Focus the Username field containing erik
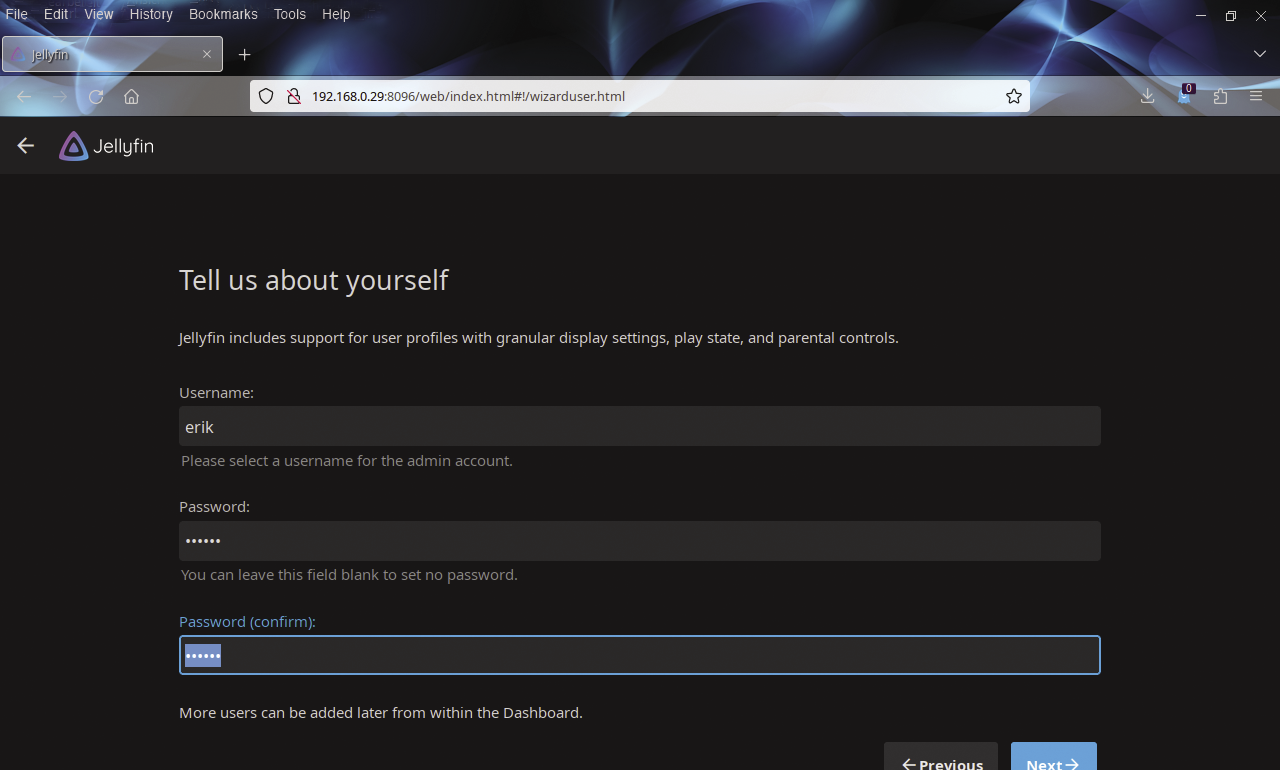 click(640, 426)
